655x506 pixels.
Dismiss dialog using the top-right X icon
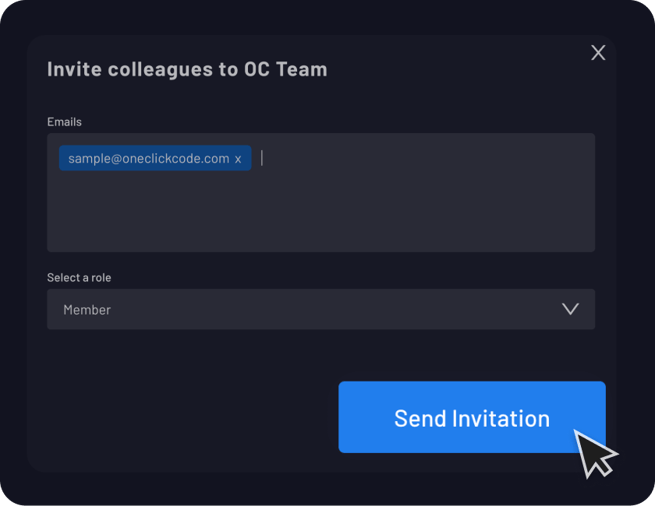[598, 53]
